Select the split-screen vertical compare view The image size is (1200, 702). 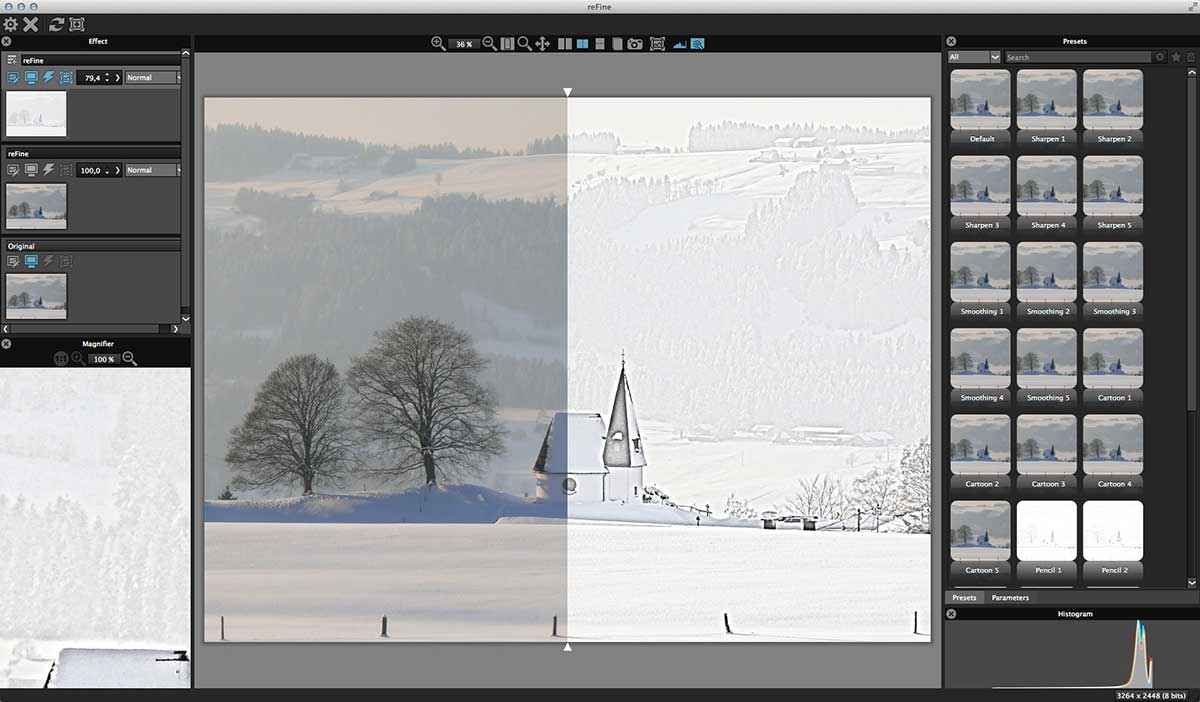[x=582, y=44]
